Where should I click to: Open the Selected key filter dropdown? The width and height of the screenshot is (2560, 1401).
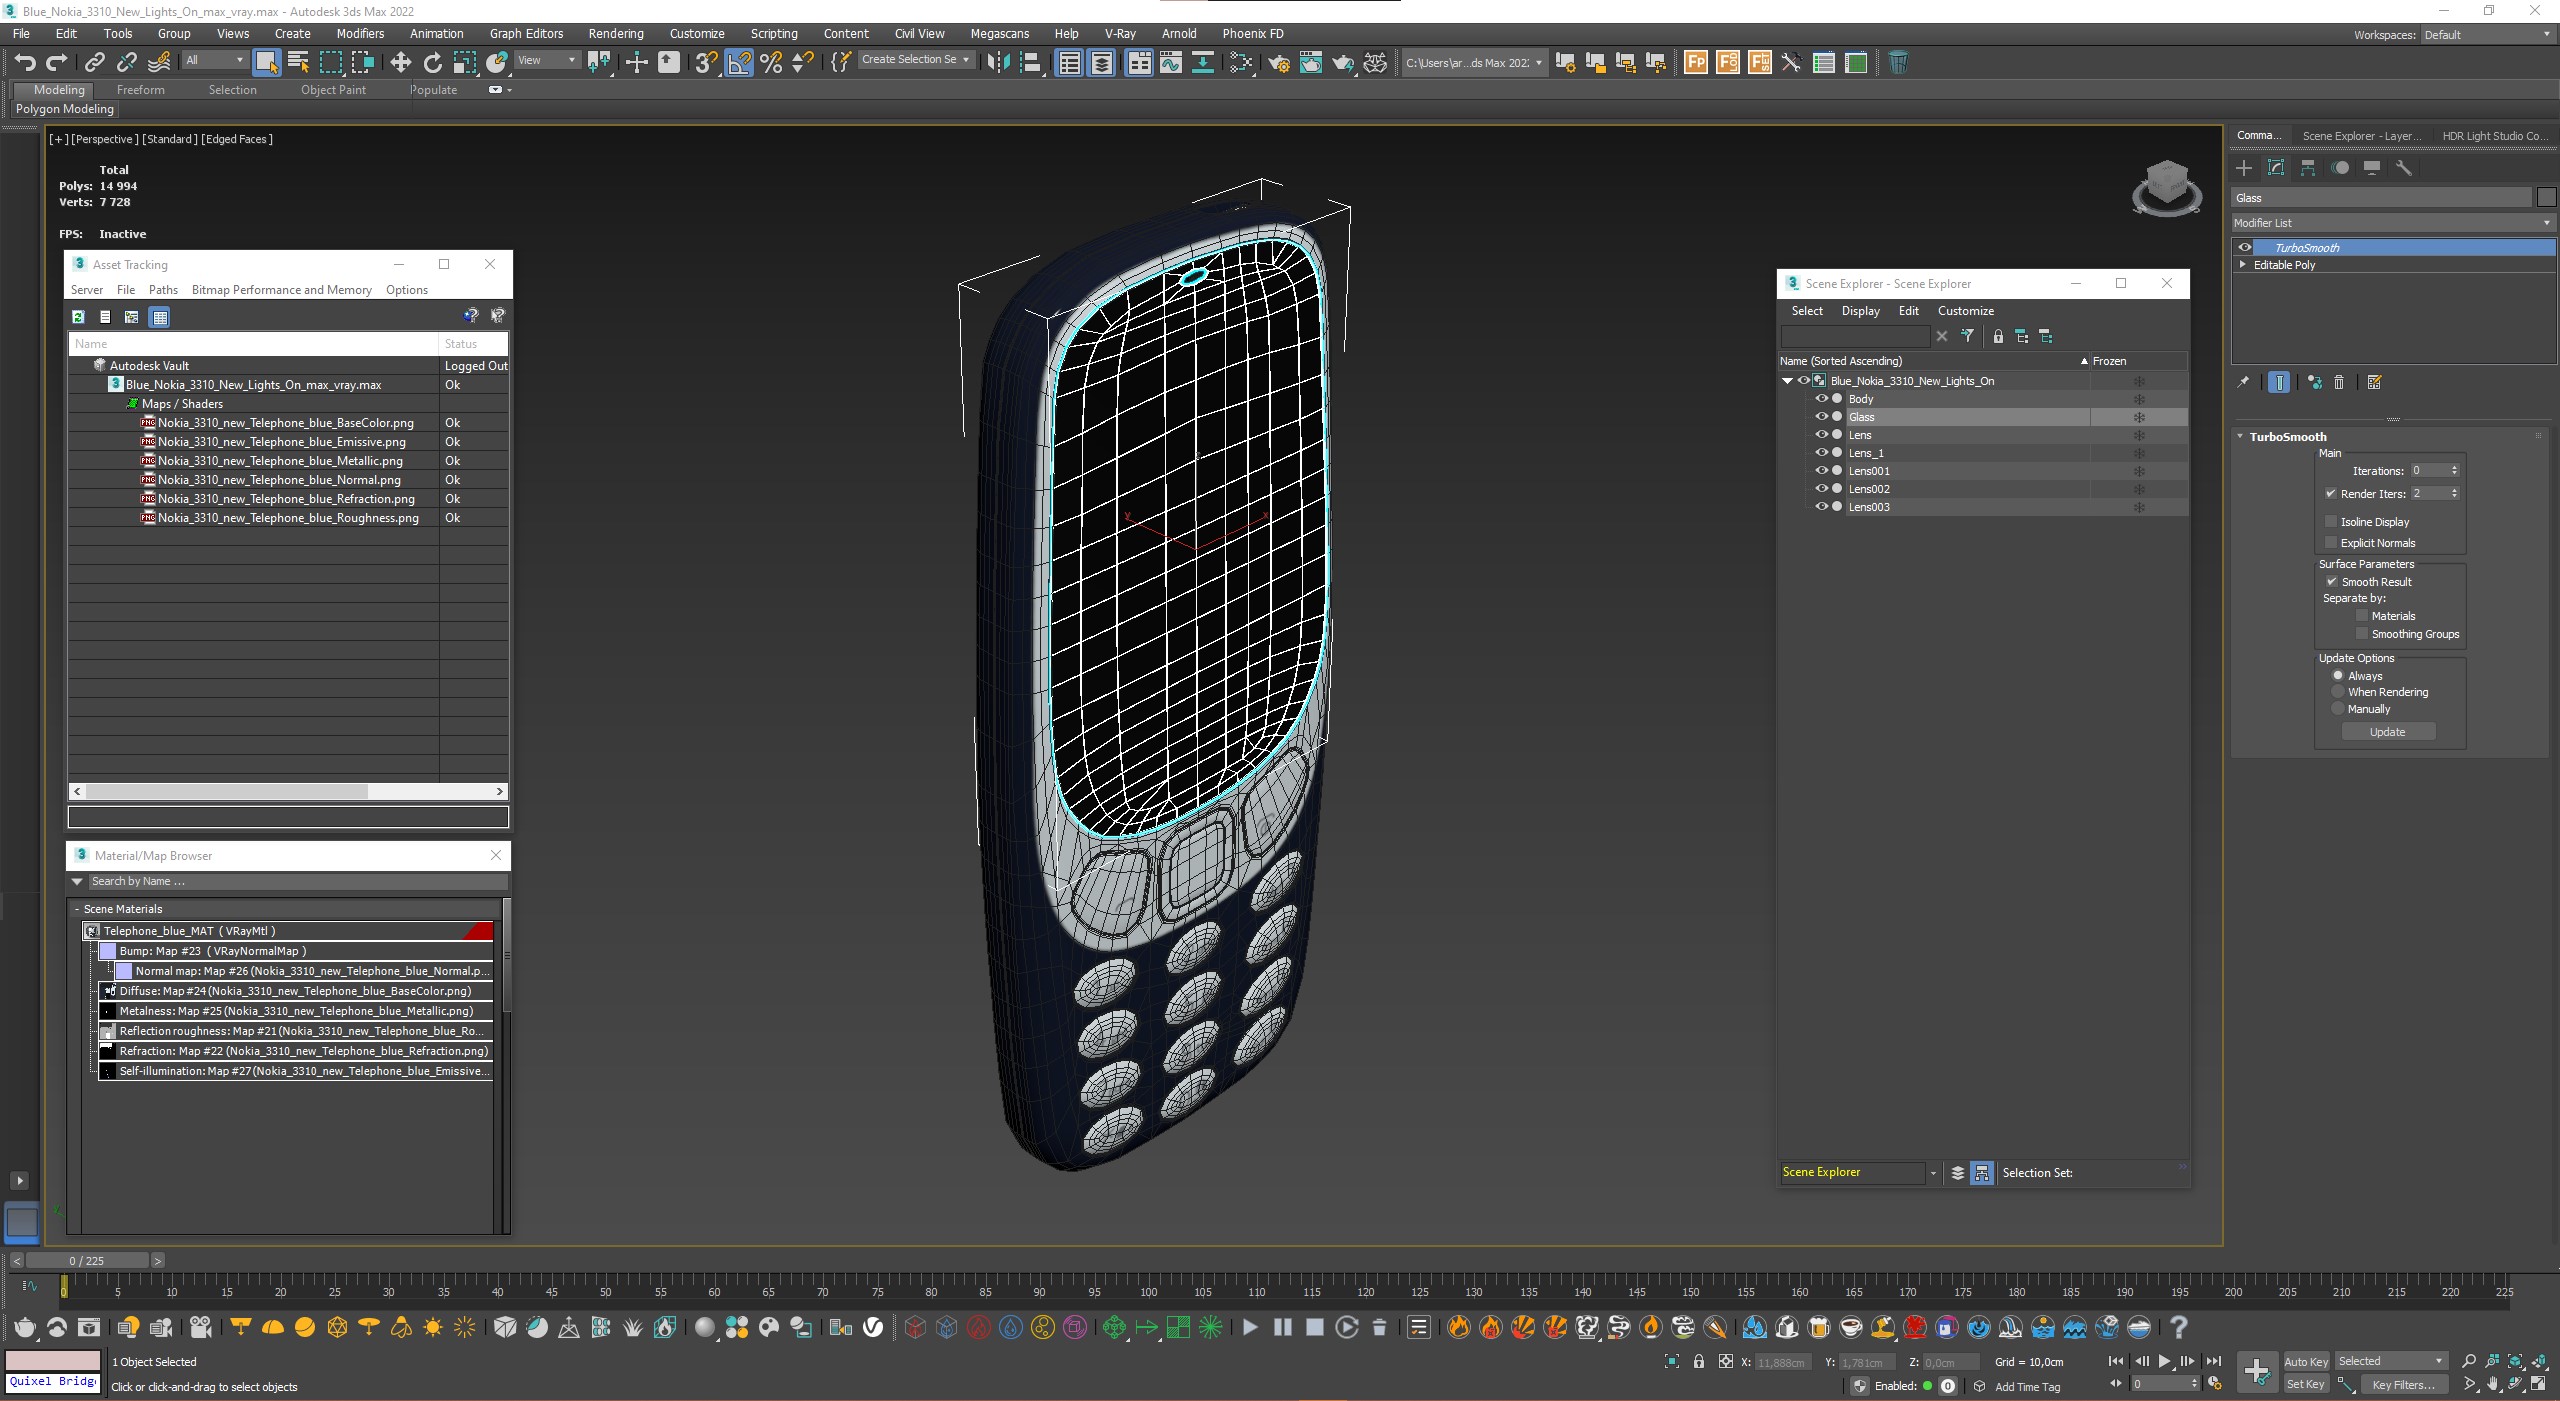2391,1361
